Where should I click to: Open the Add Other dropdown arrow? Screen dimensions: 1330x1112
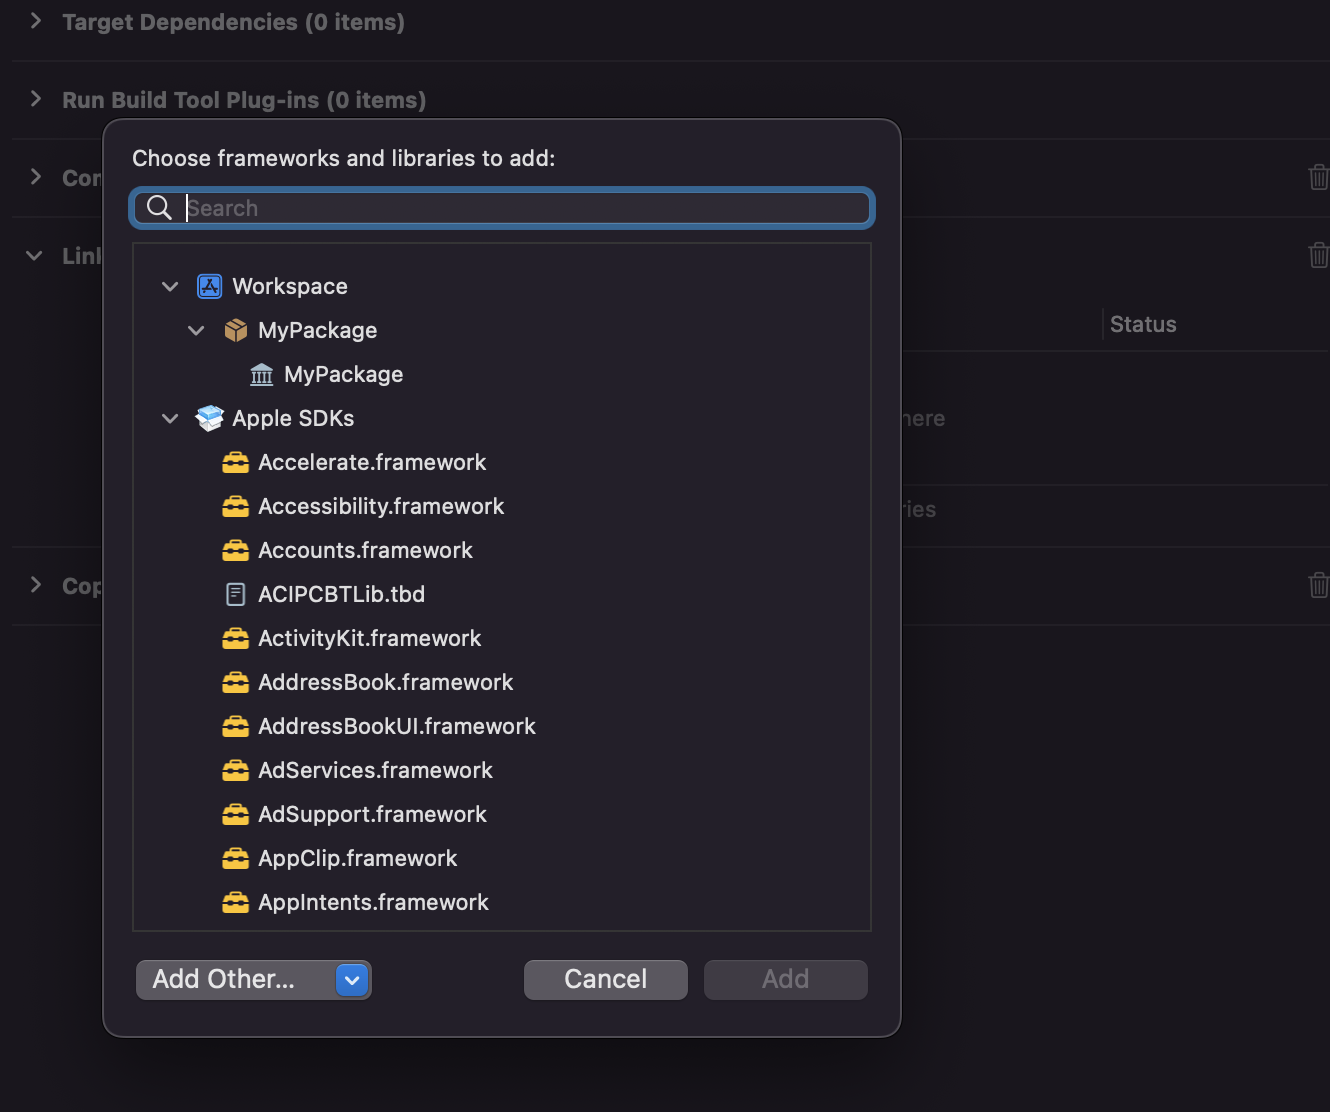[x=352, y=980]
